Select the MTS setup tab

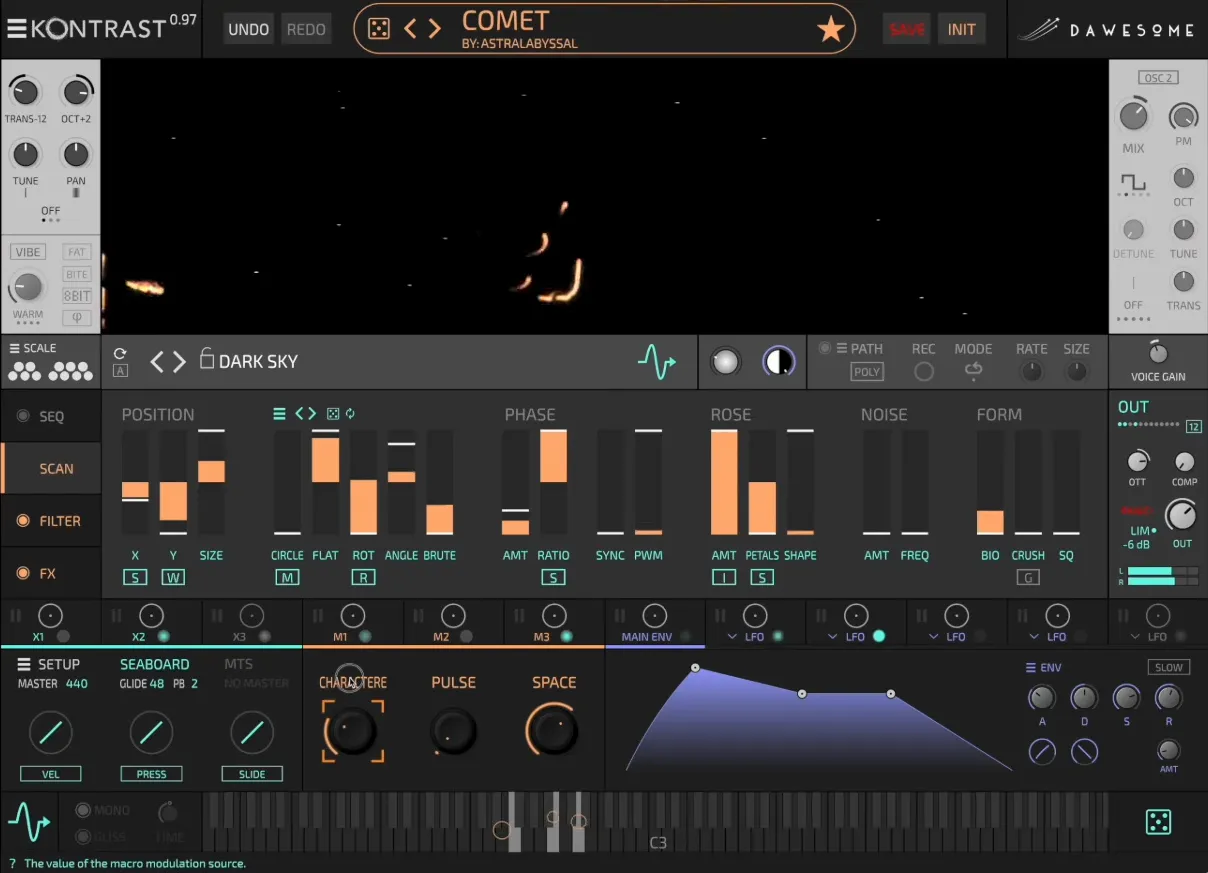(x=238, y=664)
